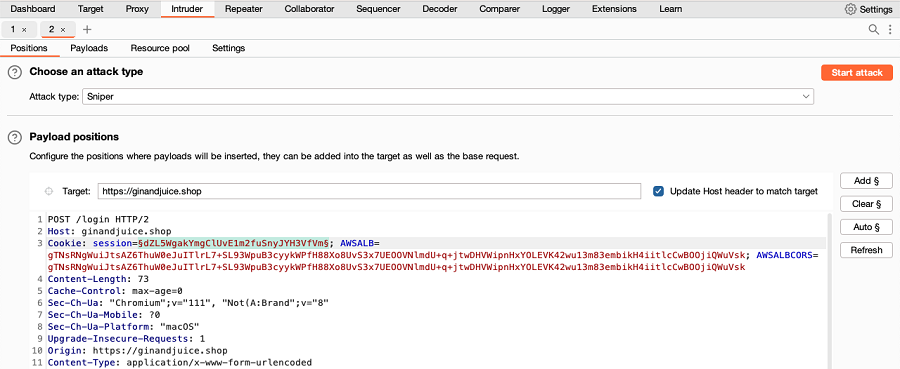
Task: Select Intruder attack tab 1
Action: 19,29
